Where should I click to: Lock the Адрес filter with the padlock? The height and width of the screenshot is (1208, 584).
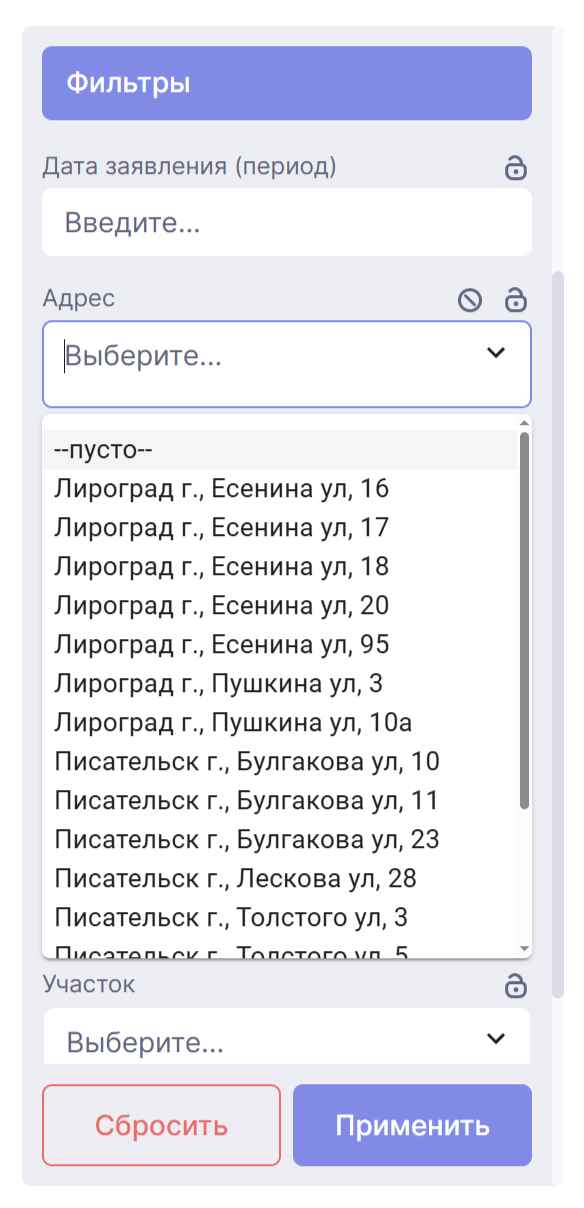coord(514,297)
